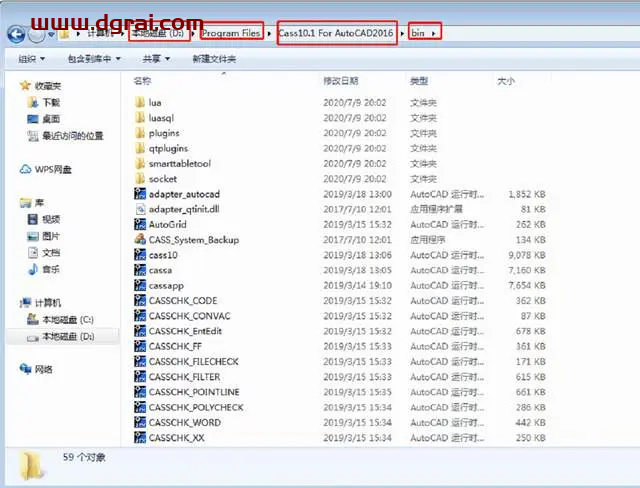
Task: Expand the arrow after the bin breadcrumb
Action: (433, 33)
